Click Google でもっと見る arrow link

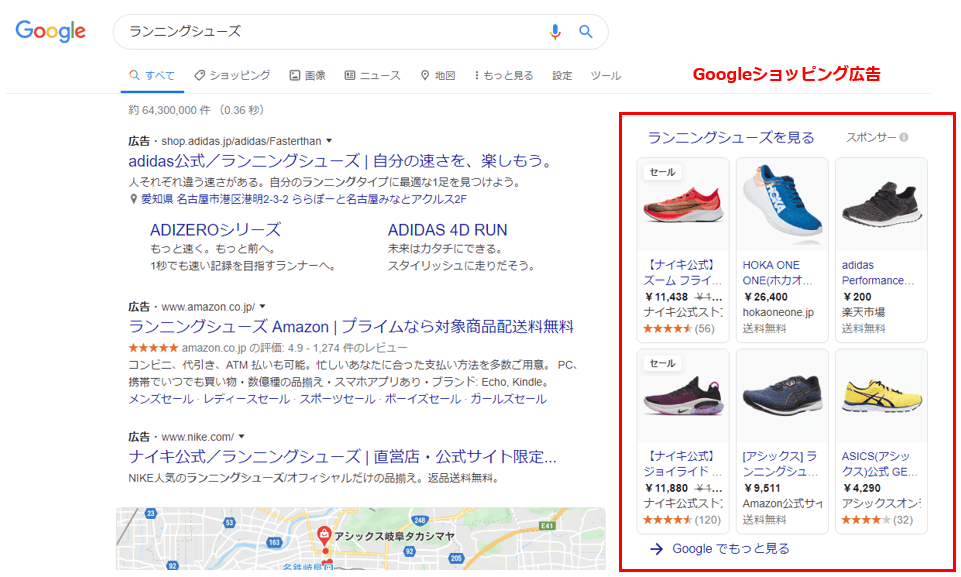tap(720, 549)
